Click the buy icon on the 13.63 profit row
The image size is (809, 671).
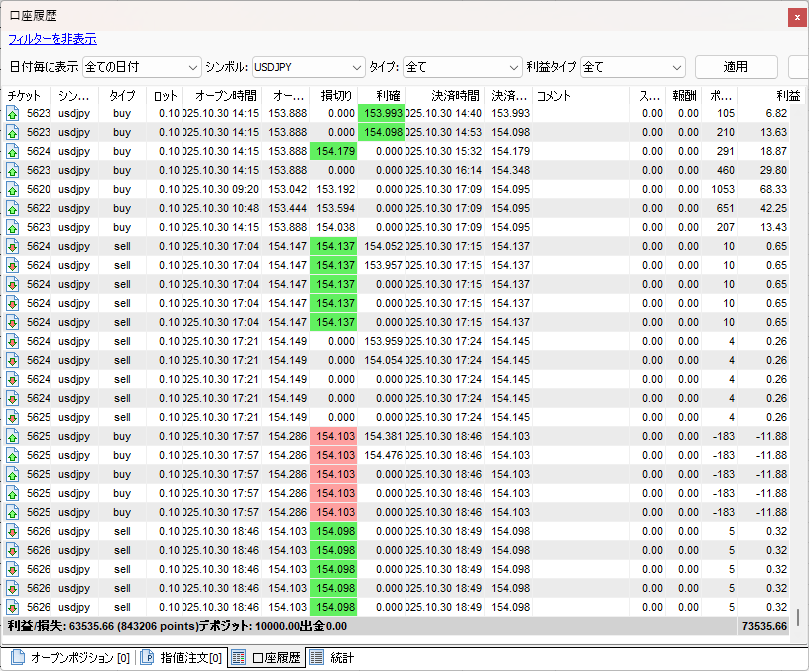(x=13, y=132)
